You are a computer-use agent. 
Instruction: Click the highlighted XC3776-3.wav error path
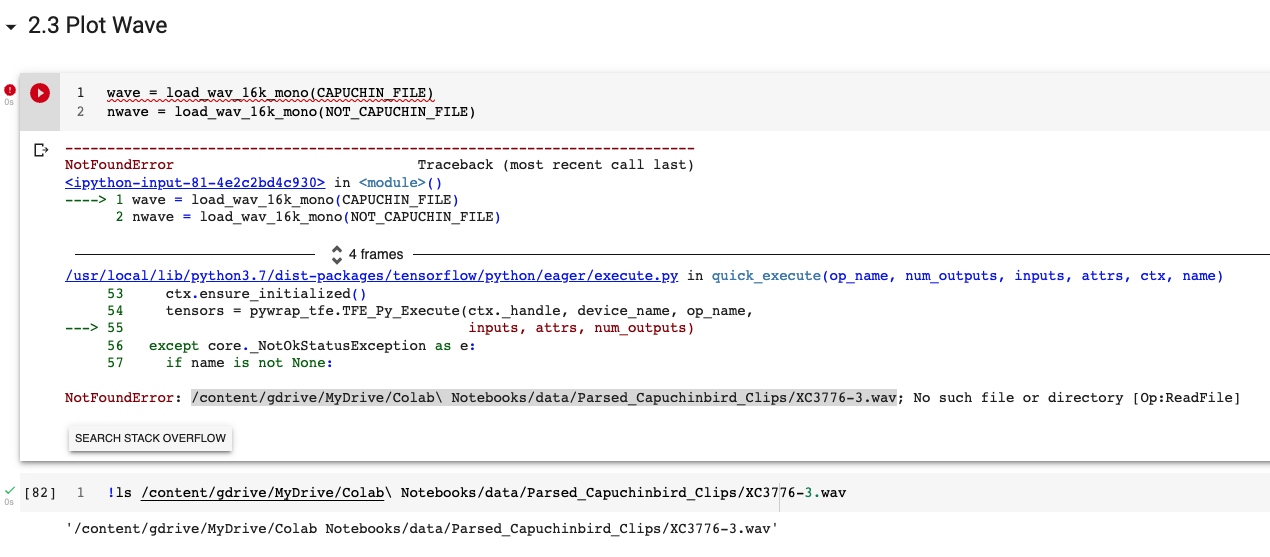[x=544, y=398]
